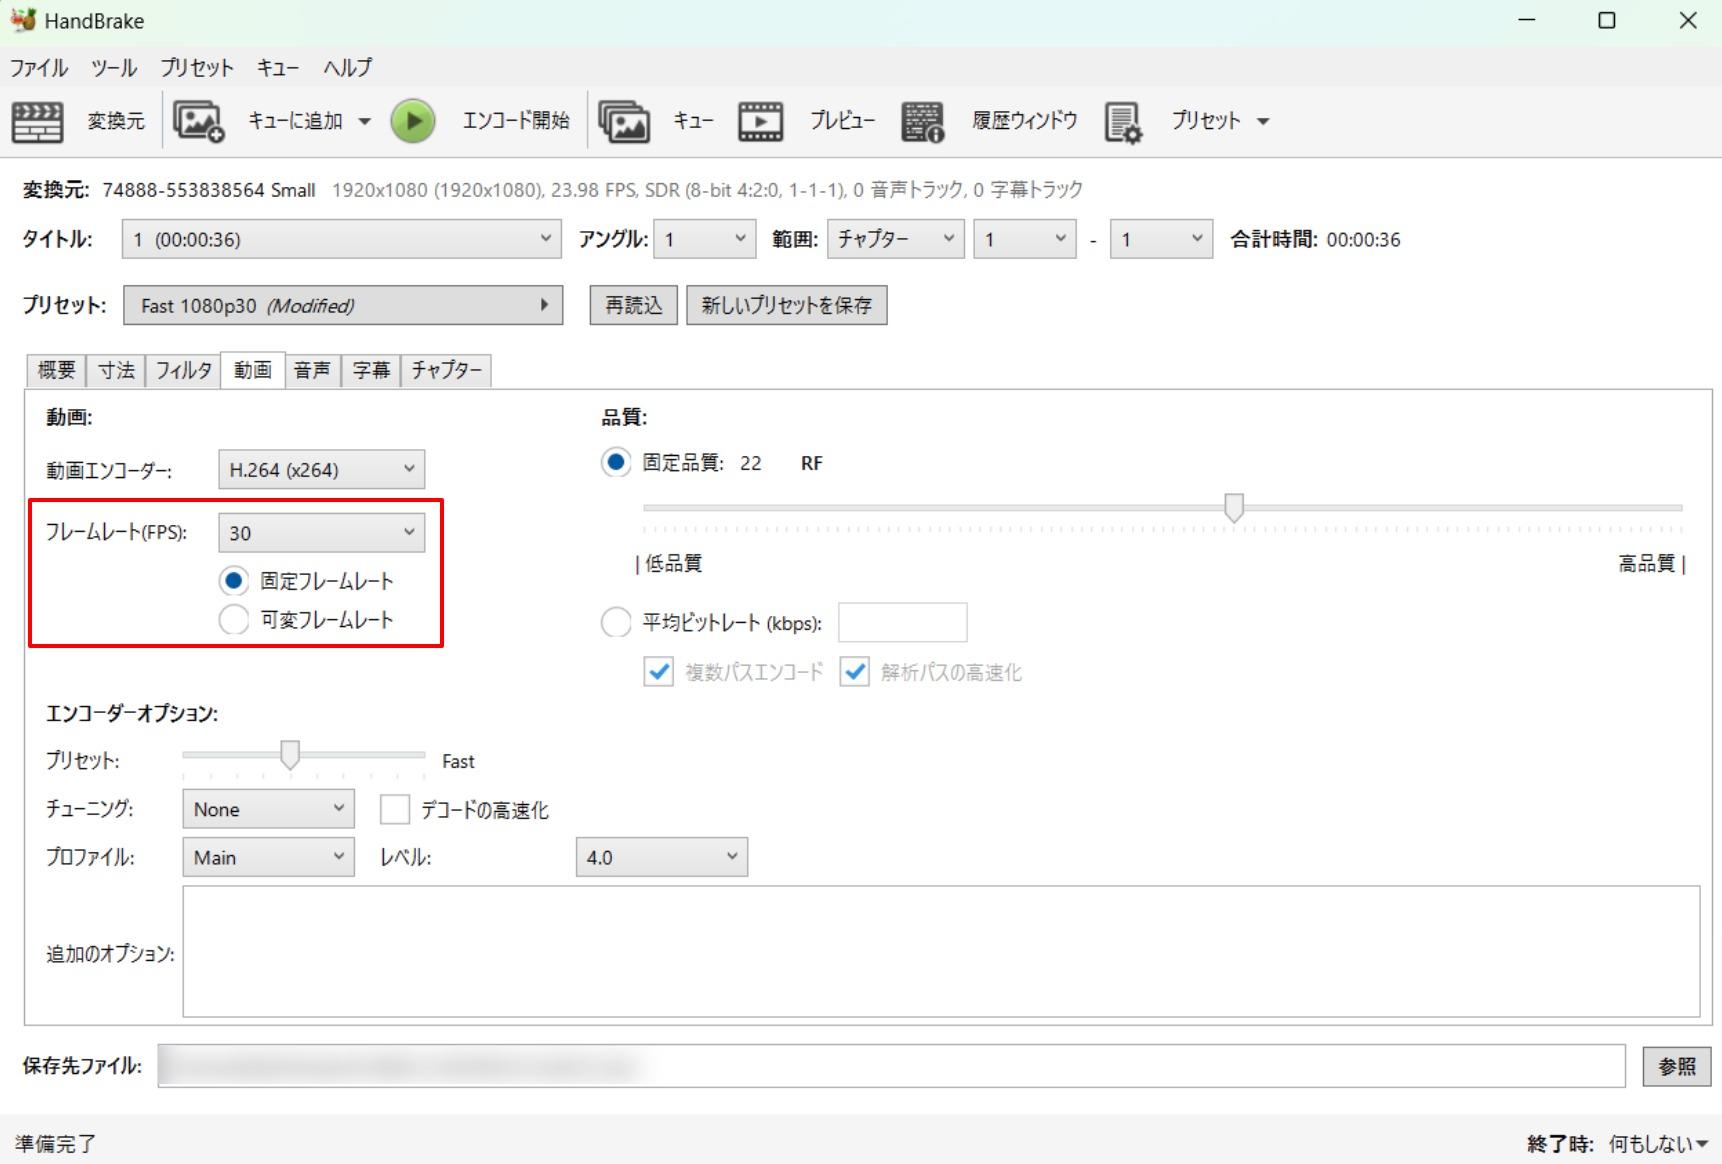Toggle the 複数パスエンコード checkbox
The width and height of the screenshot is (1722, 1164).
point(658,671)
